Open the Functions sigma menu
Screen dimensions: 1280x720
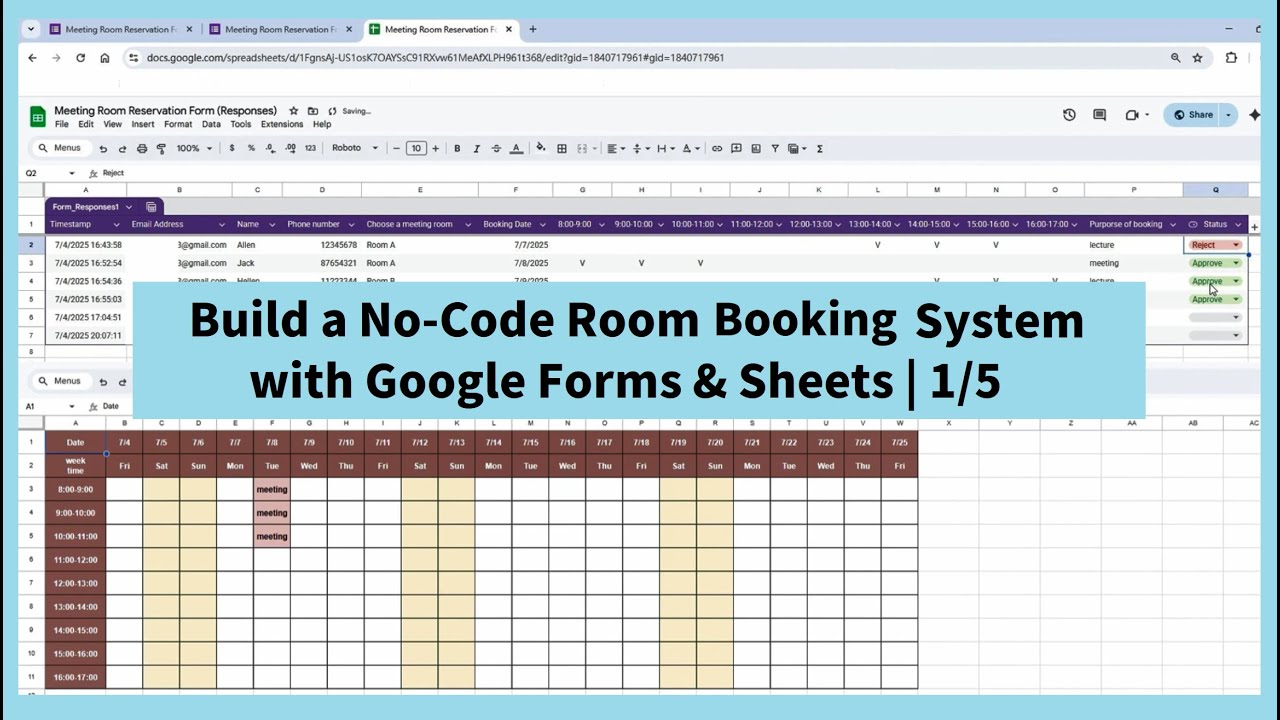point(820,148)
